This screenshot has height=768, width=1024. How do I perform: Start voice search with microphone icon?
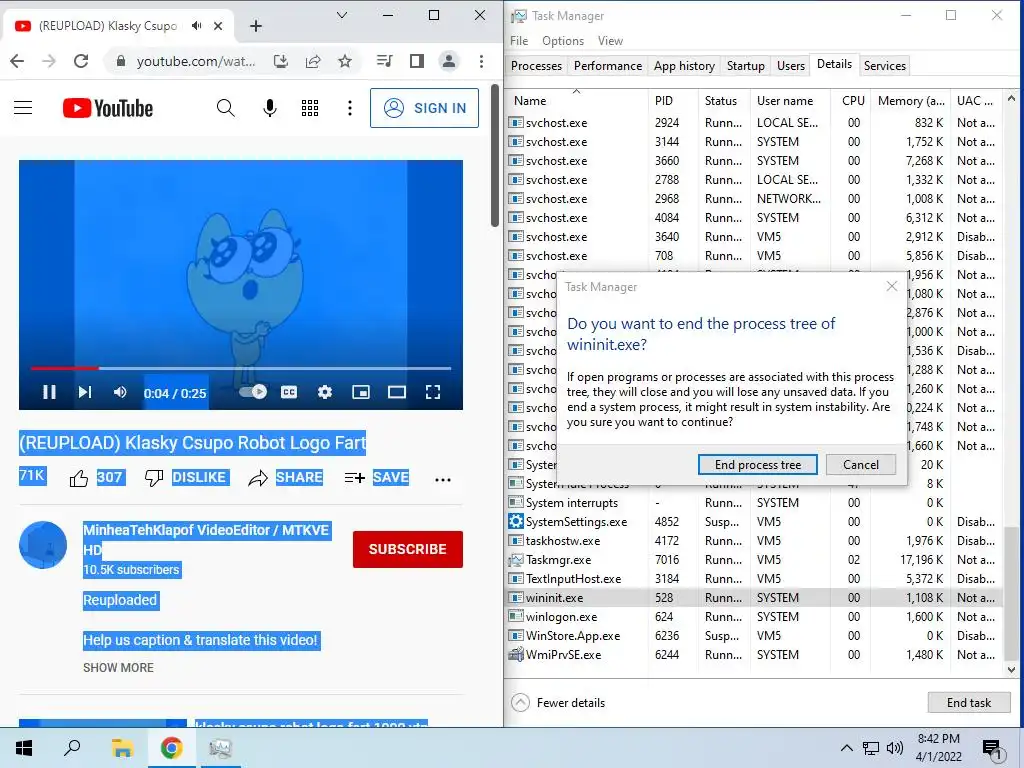(270, 108)
